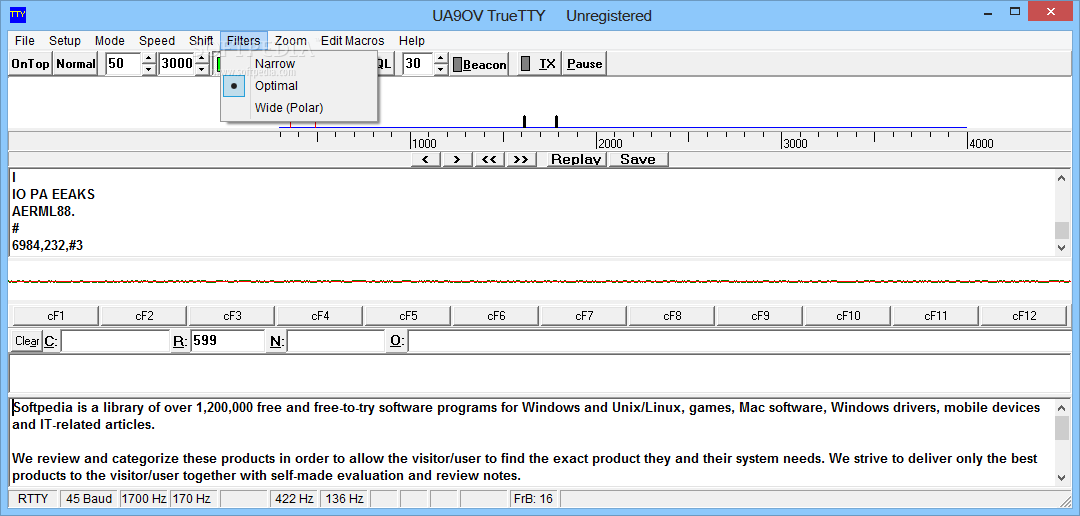This screenshot has width=1080, height=516.
Task: Decrease the 30 value with down arrow
Action: pos(441,70)
